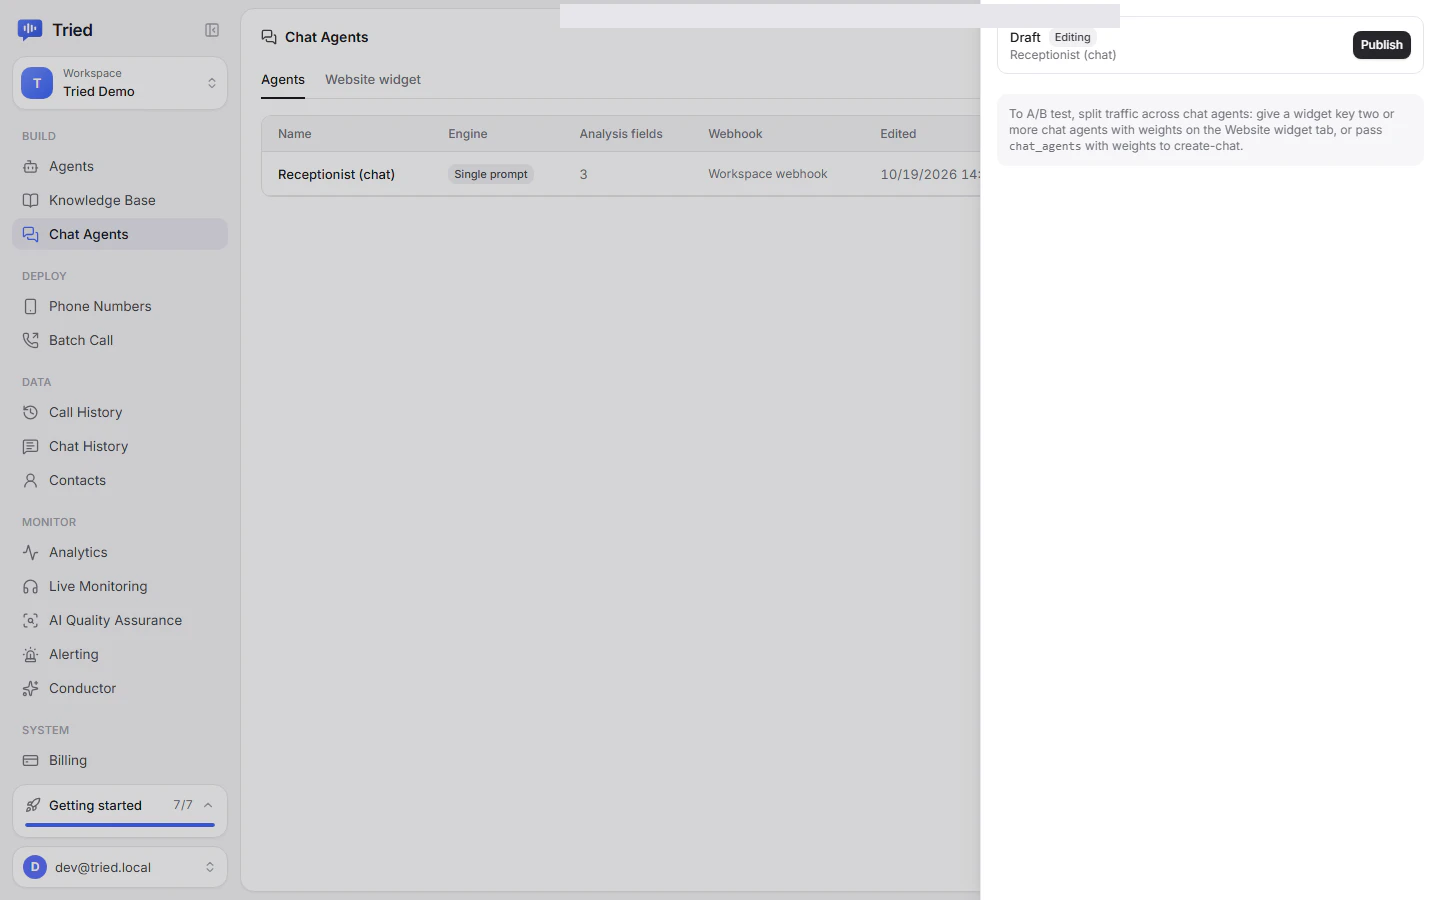
Task: Open the Receptionist (chat) agent row
Action: (621, 174)
